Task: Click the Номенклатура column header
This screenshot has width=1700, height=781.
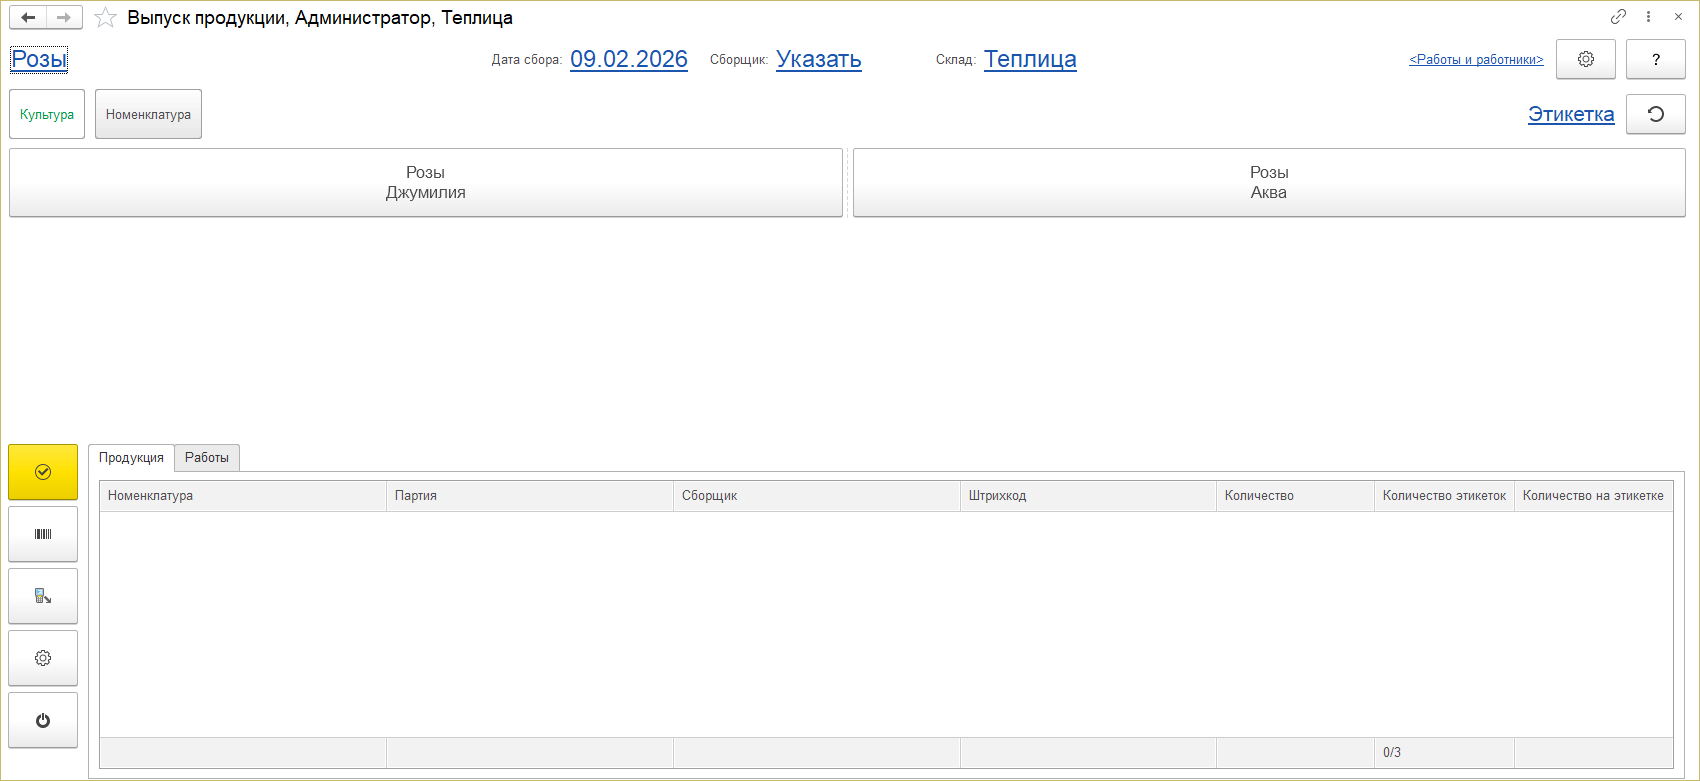Action: [243, 496]
